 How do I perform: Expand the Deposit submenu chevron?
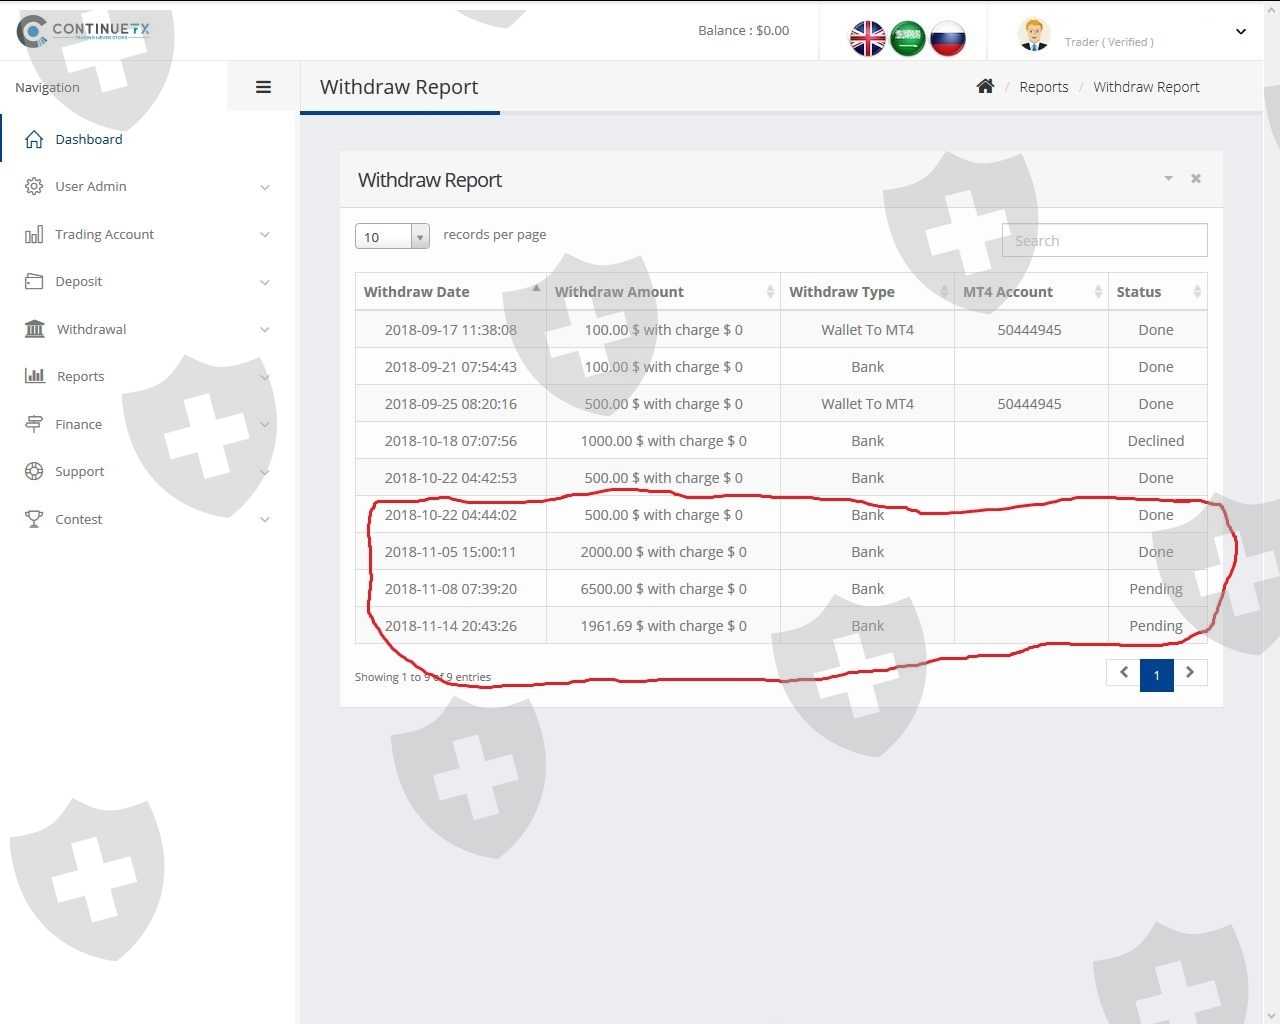265,282
